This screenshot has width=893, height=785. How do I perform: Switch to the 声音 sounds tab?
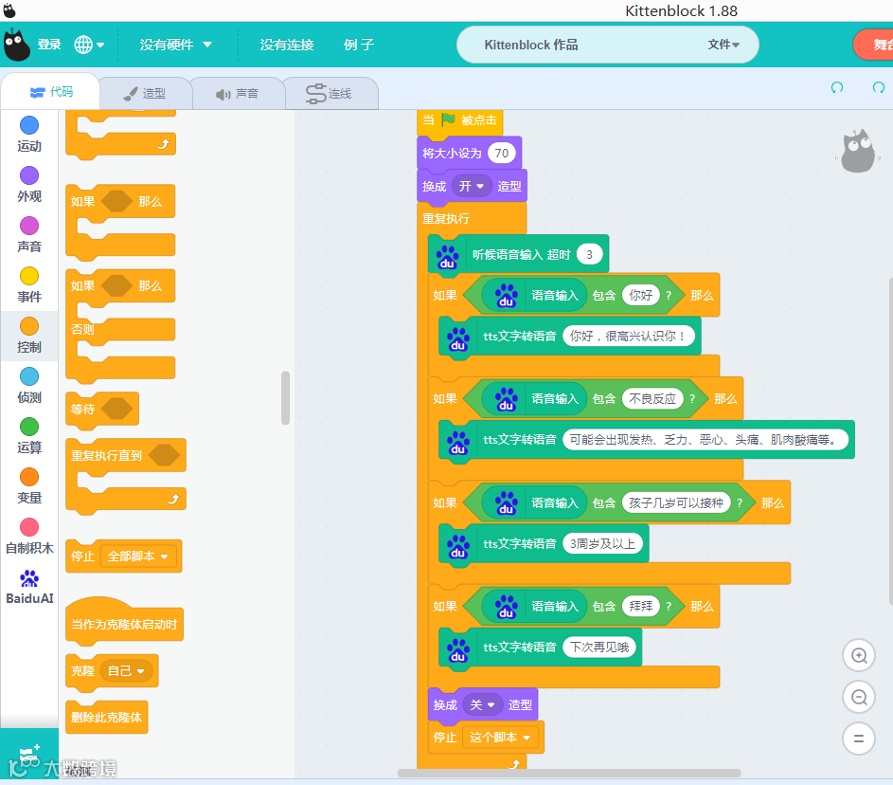coord(237,93)
